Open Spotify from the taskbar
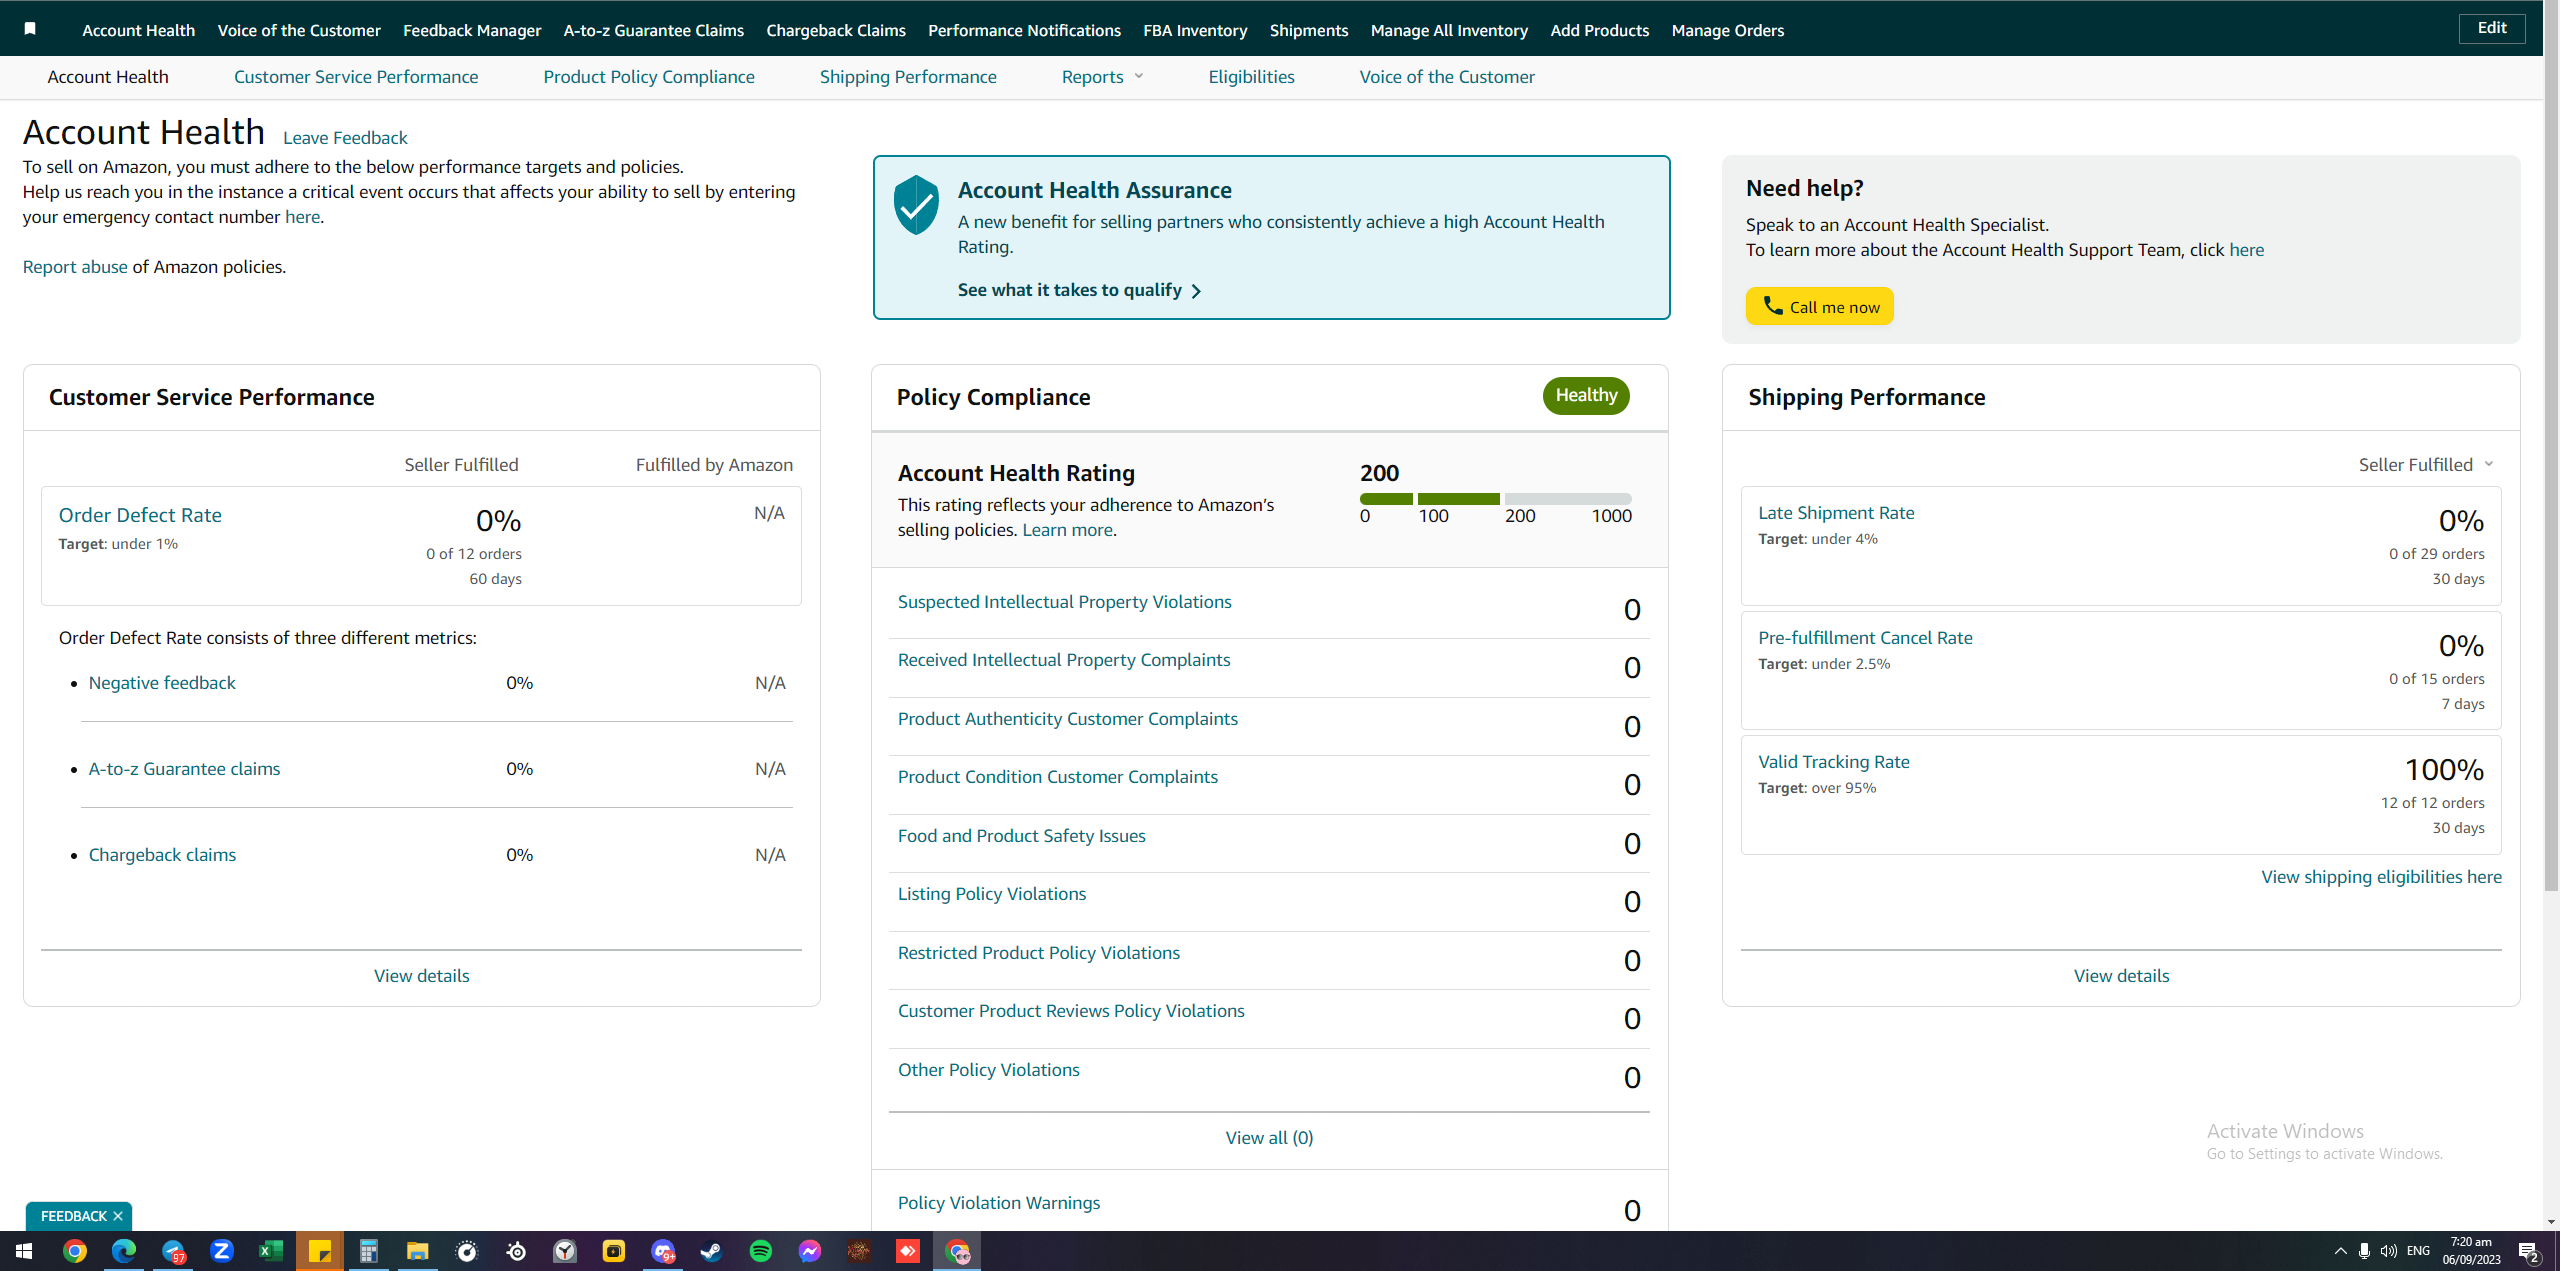2560x1271 pixels. click(x=761, y=1251)
